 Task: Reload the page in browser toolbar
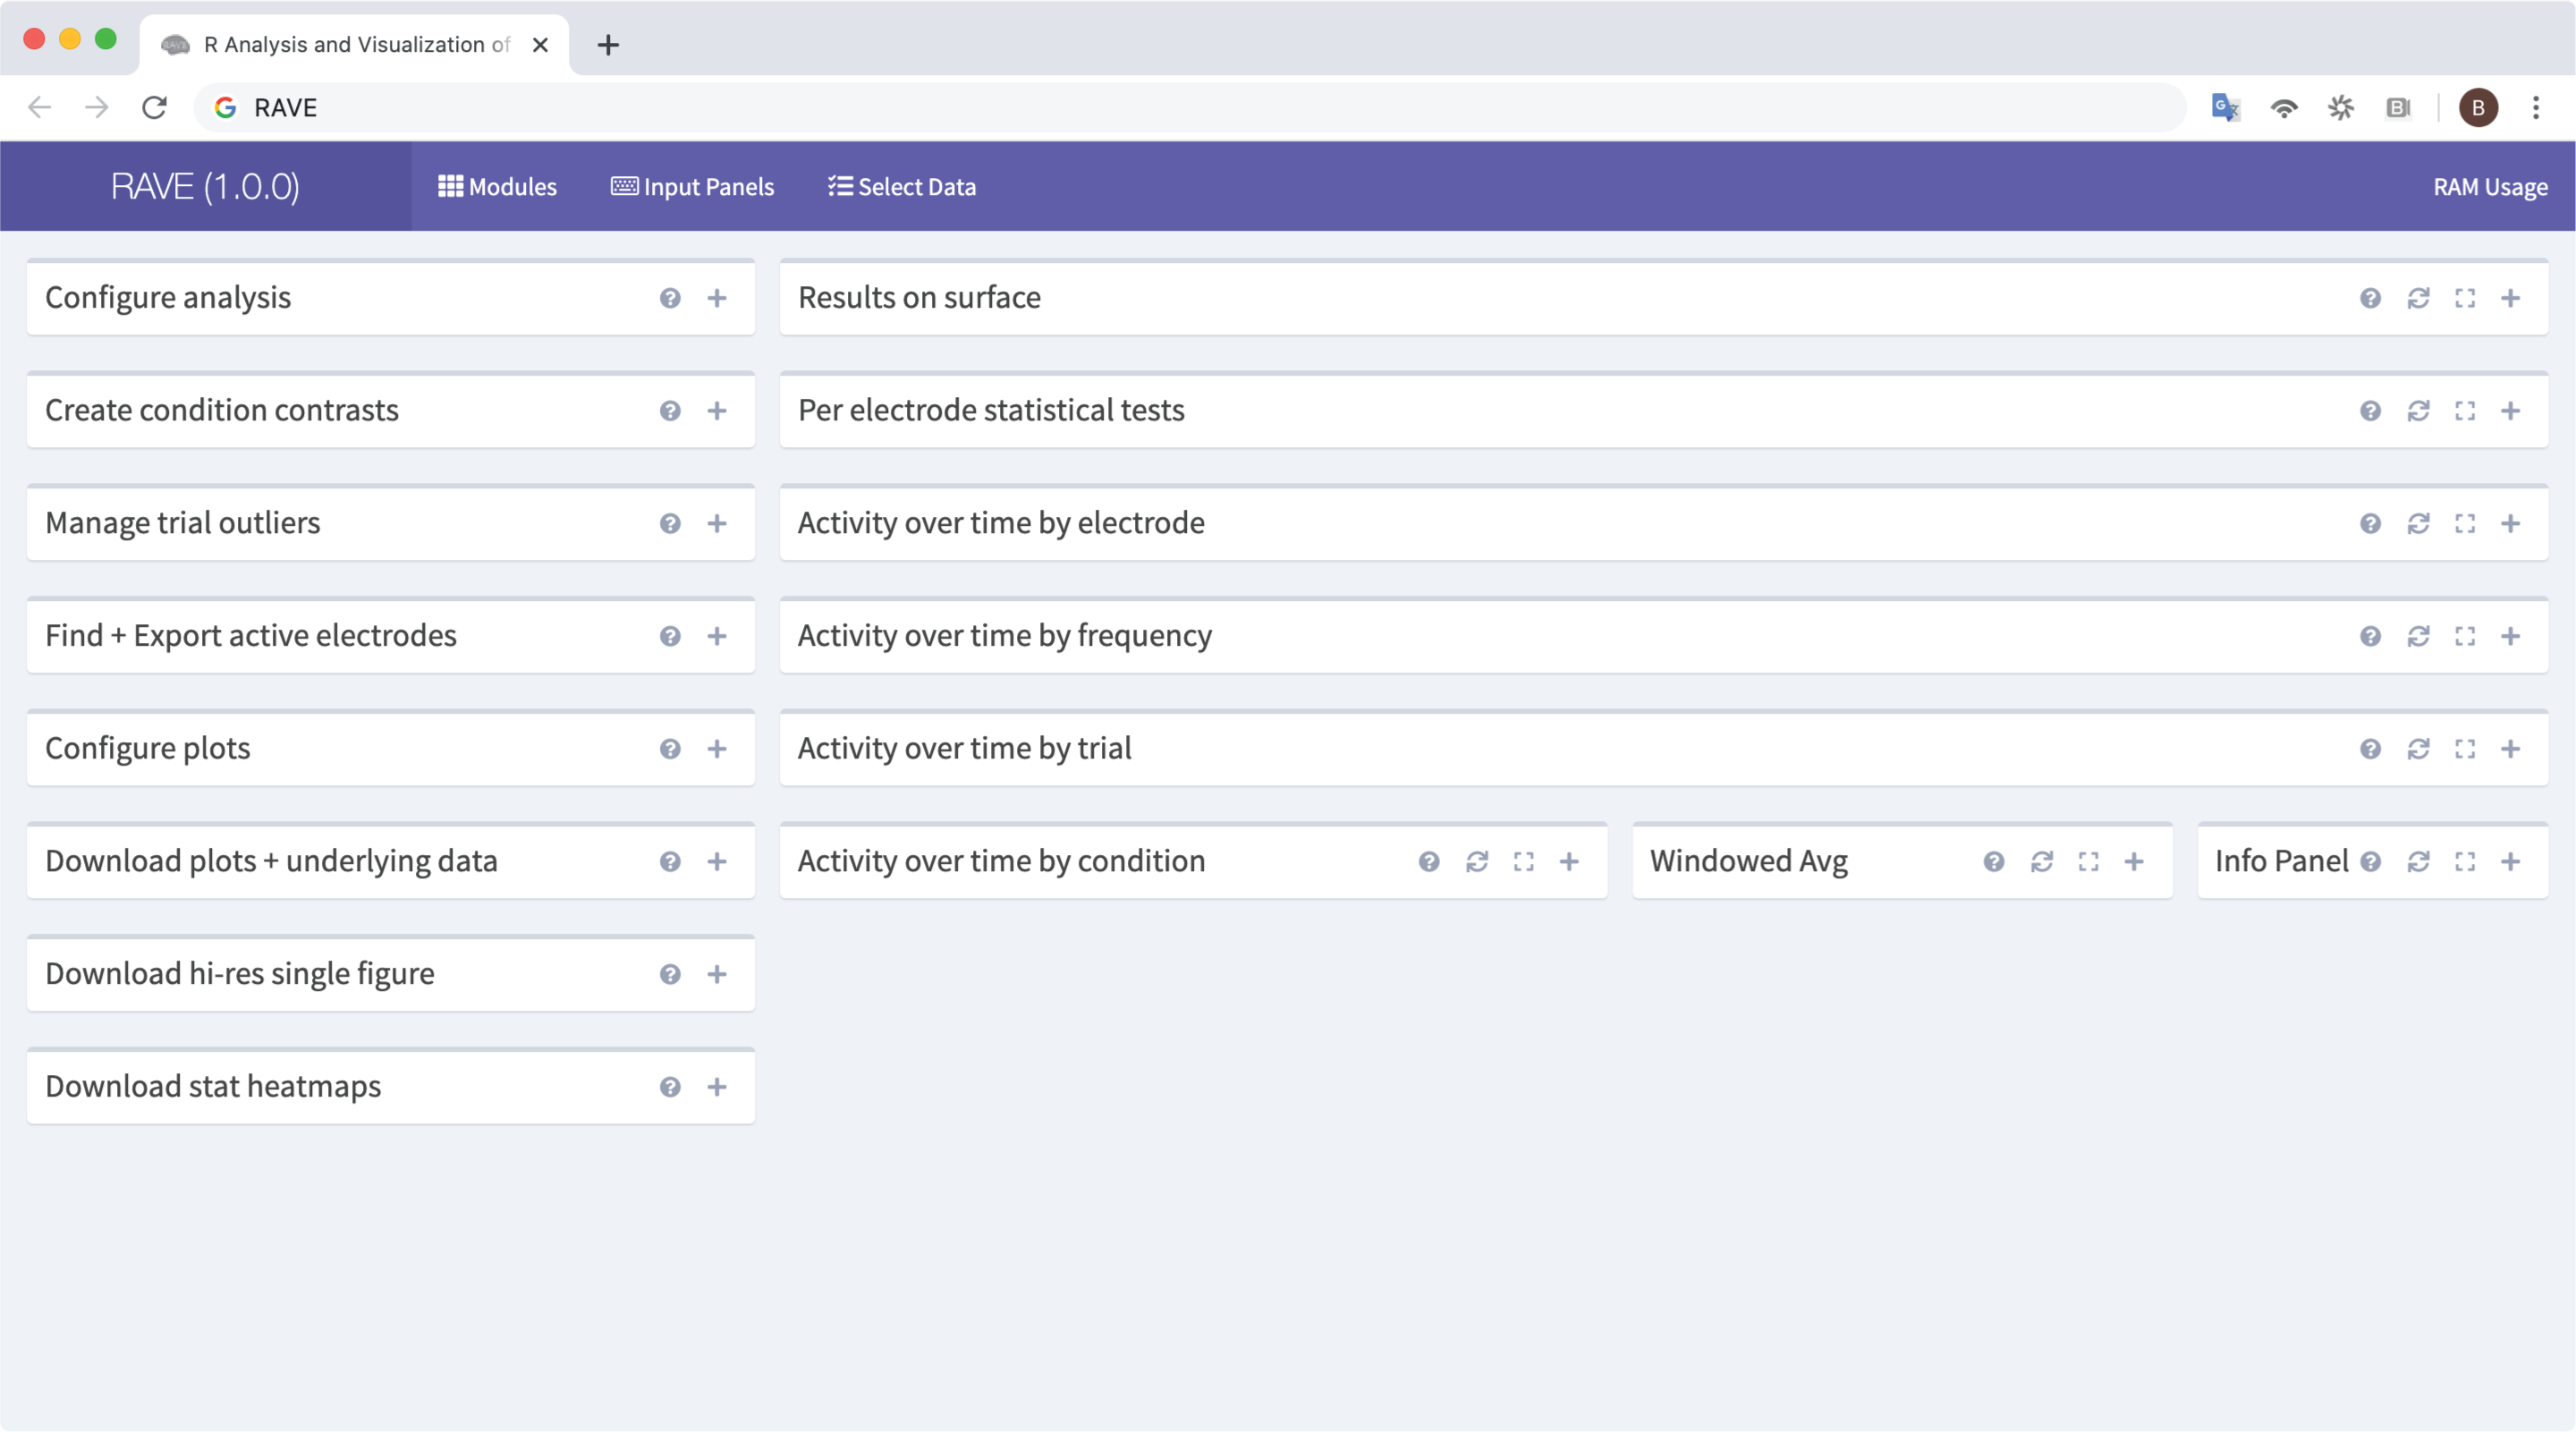154,108
